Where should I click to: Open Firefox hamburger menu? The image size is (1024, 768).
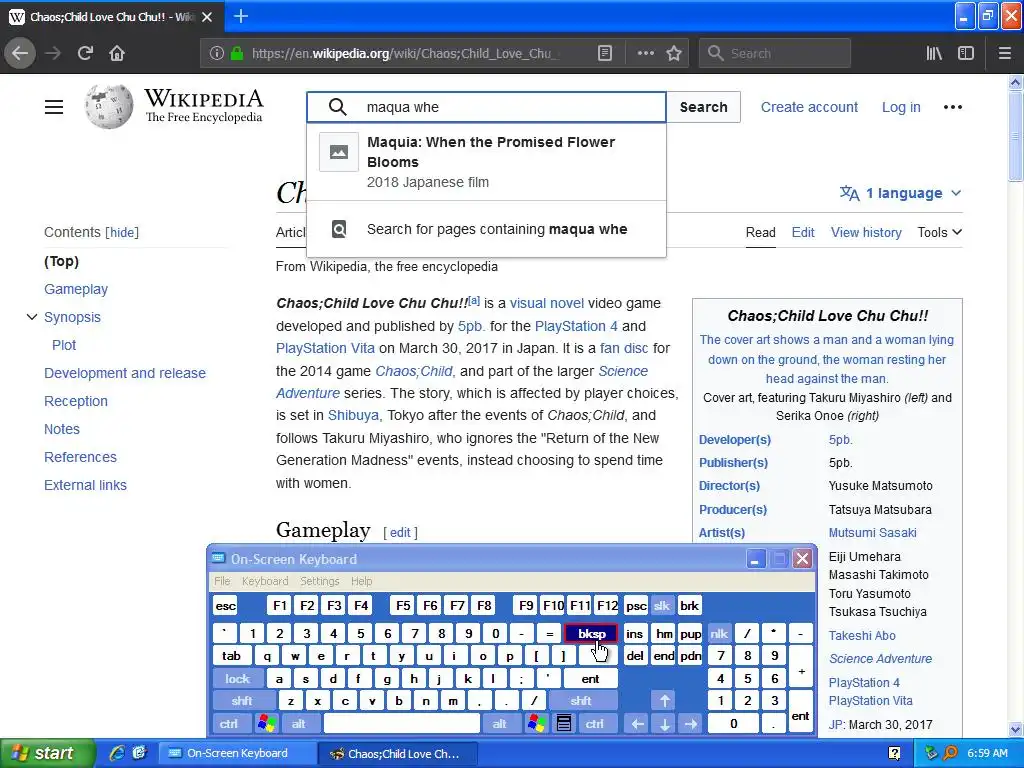click(1004, 54)
